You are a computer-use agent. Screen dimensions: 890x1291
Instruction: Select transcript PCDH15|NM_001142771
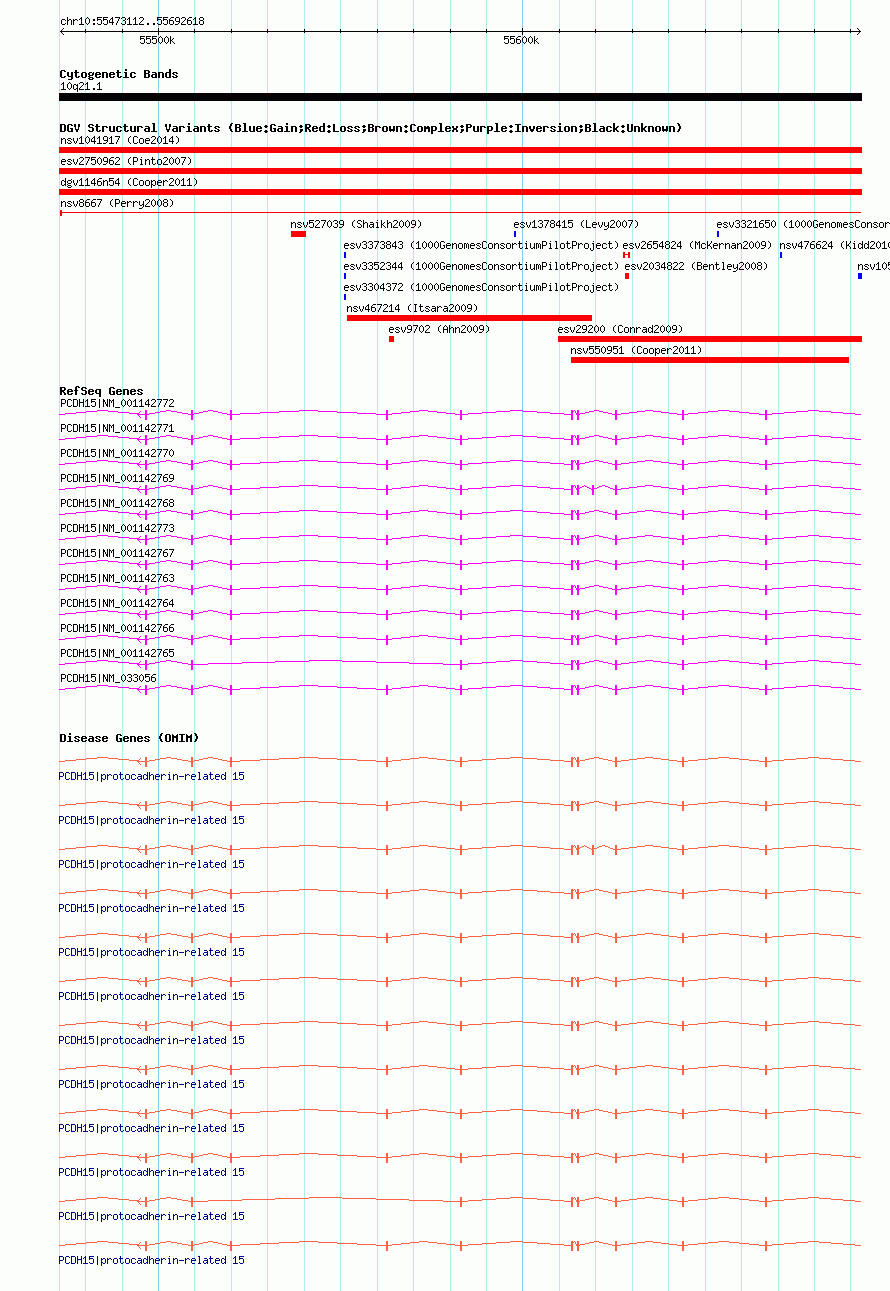(x=117, y=428)
